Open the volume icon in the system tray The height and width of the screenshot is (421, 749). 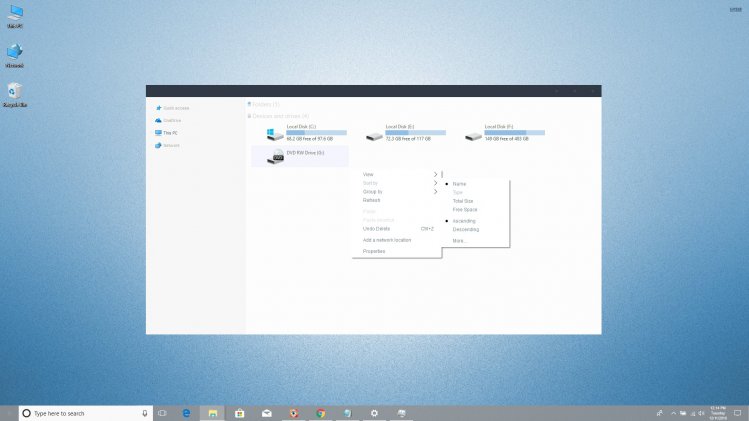(x=701, y=413)
